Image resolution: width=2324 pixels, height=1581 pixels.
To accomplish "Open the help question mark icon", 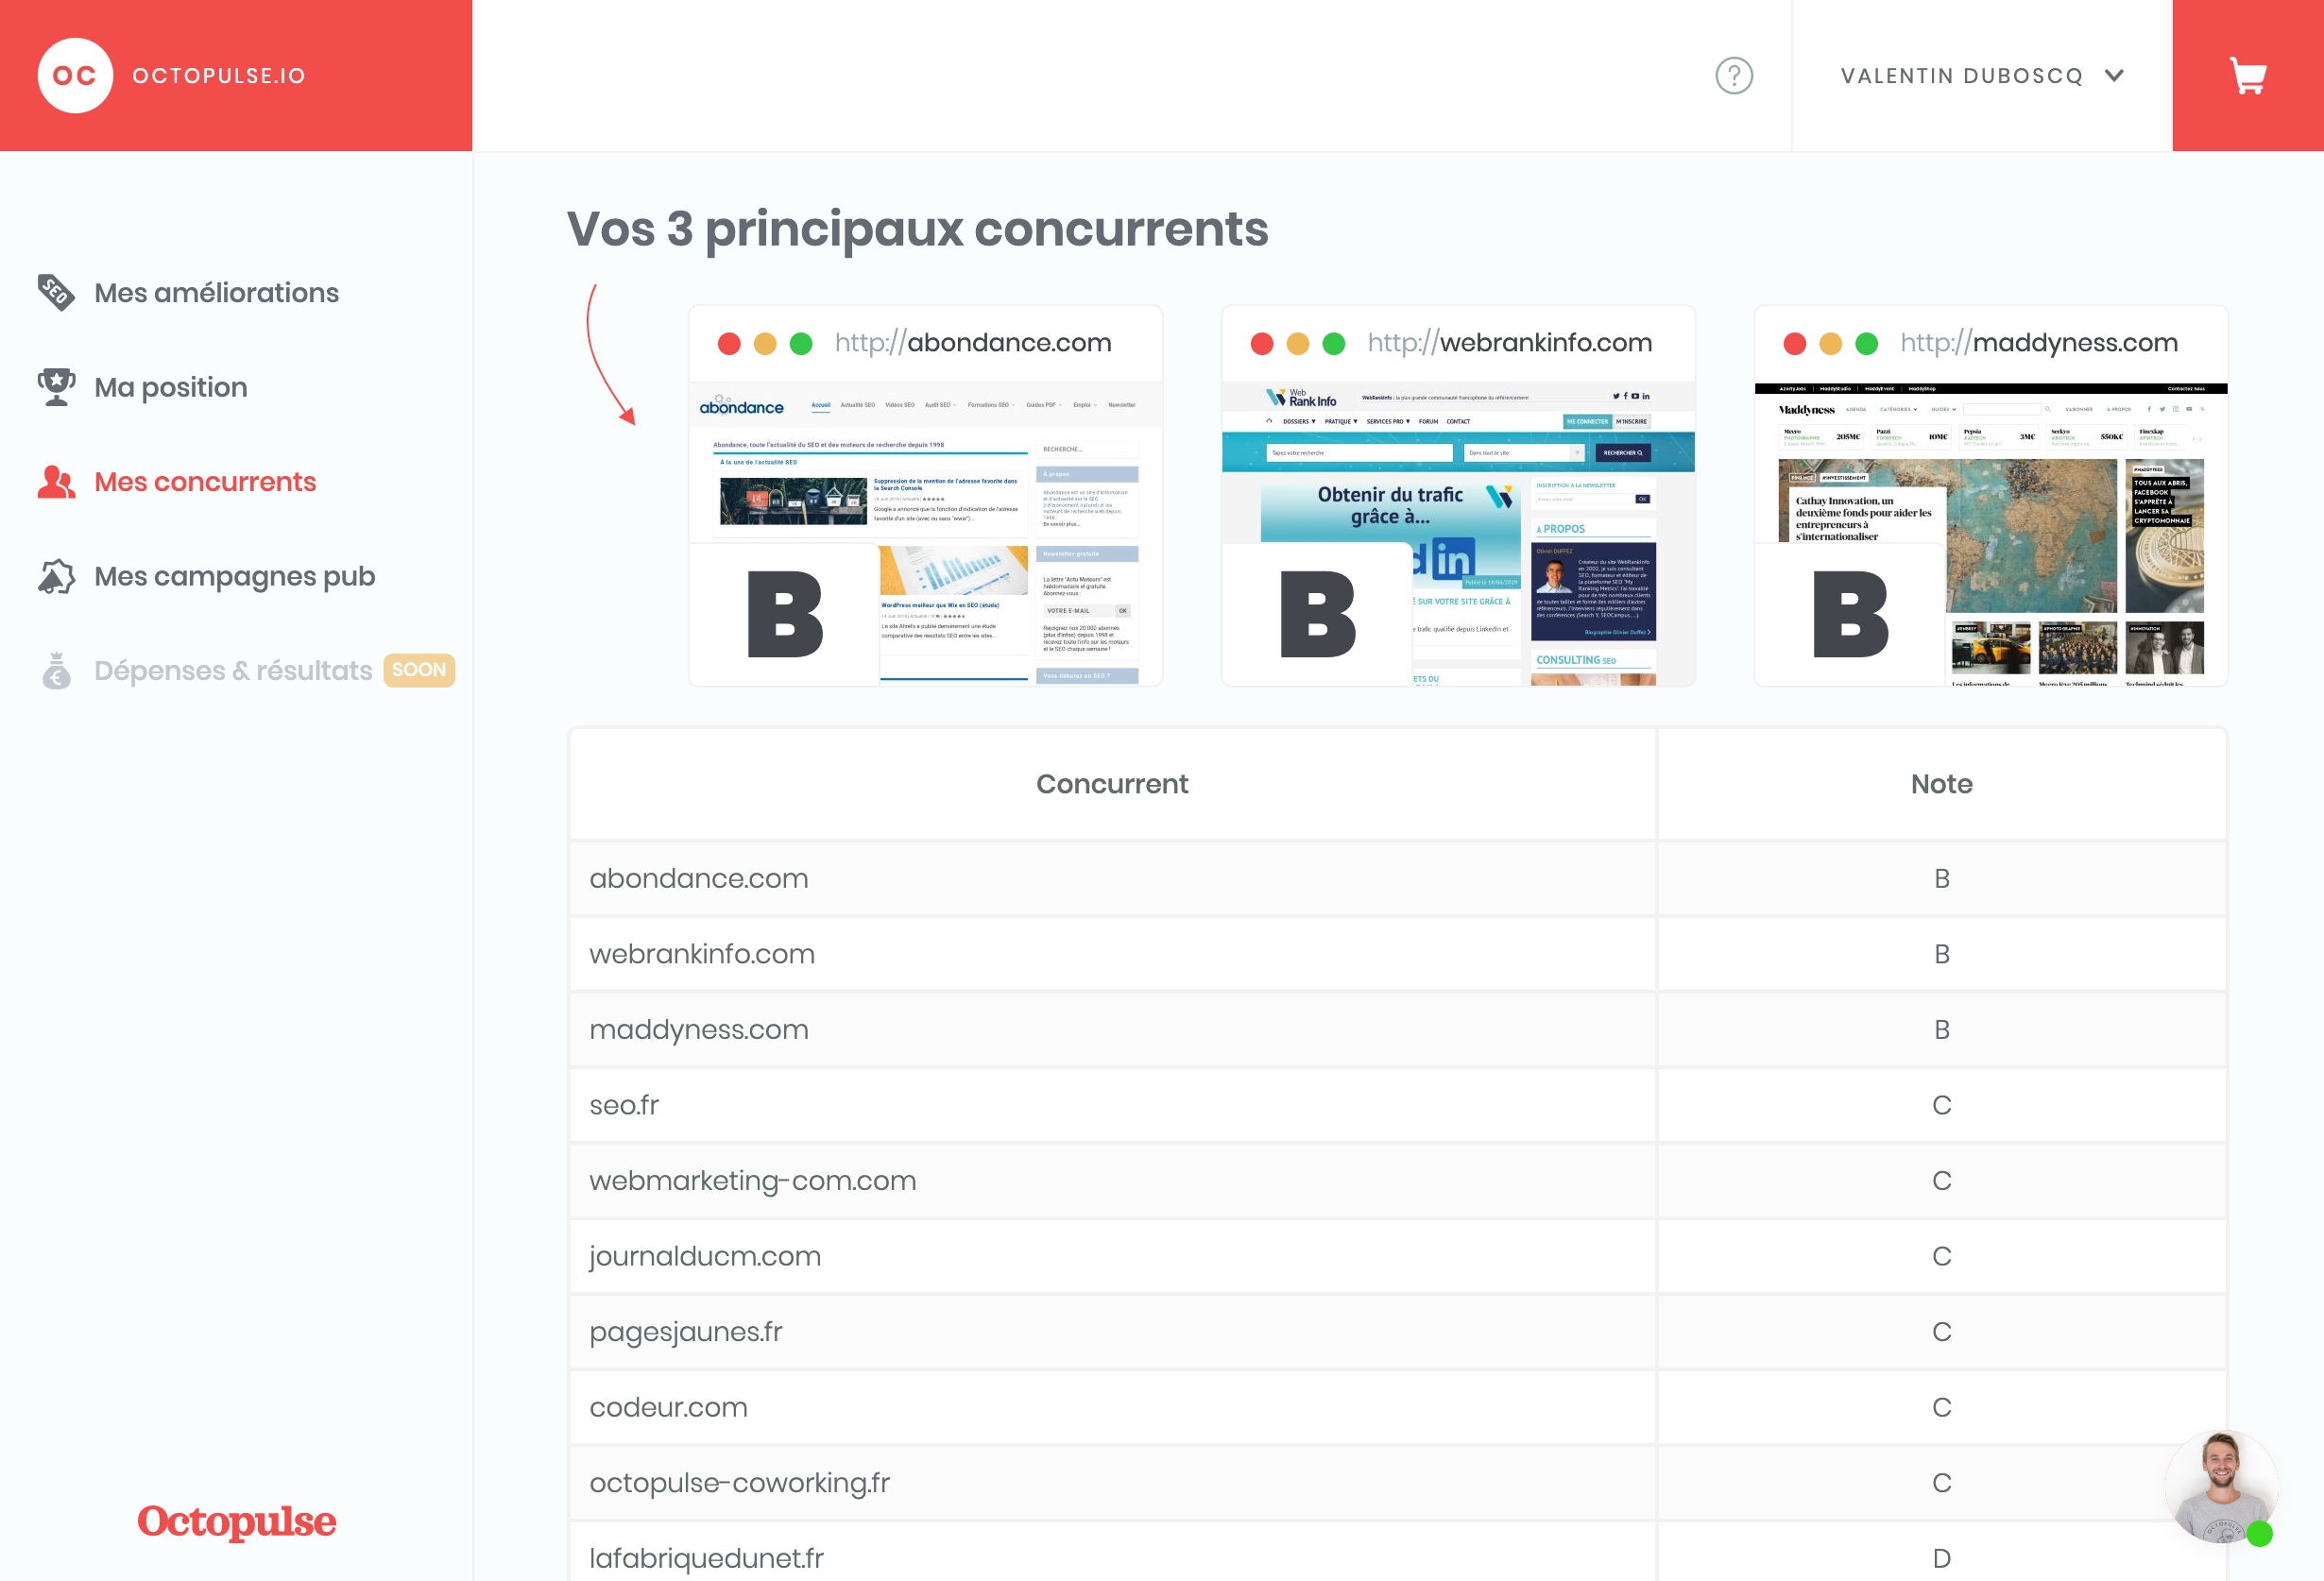I will pyautogui.click(x=1734, y=76).
